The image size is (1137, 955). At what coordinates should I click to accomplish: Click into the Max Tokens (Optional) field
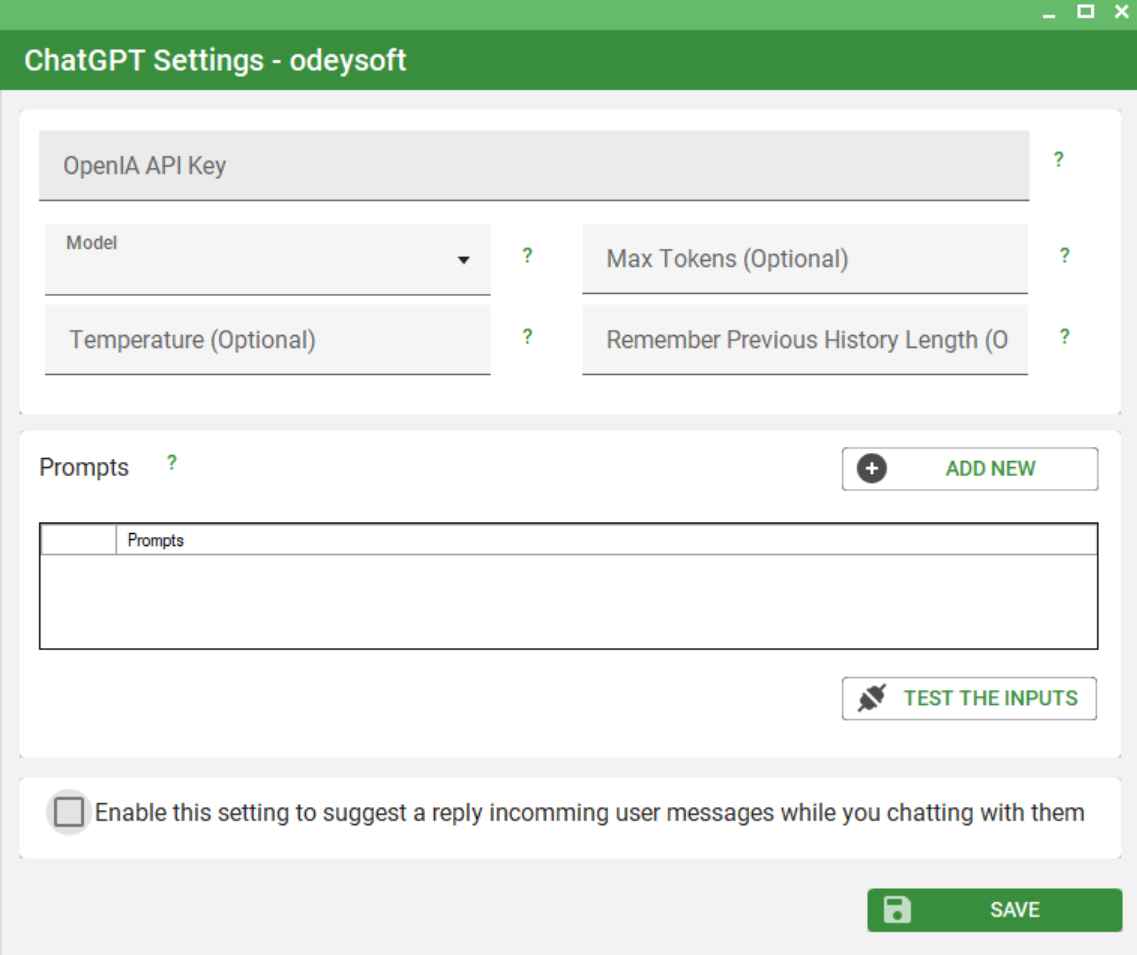(x=804, y=260)
